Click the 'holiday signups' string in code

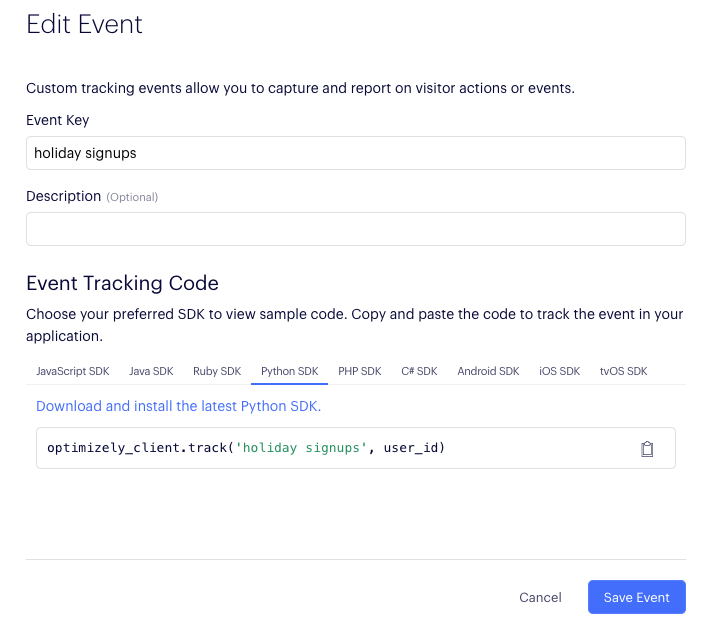301,448
